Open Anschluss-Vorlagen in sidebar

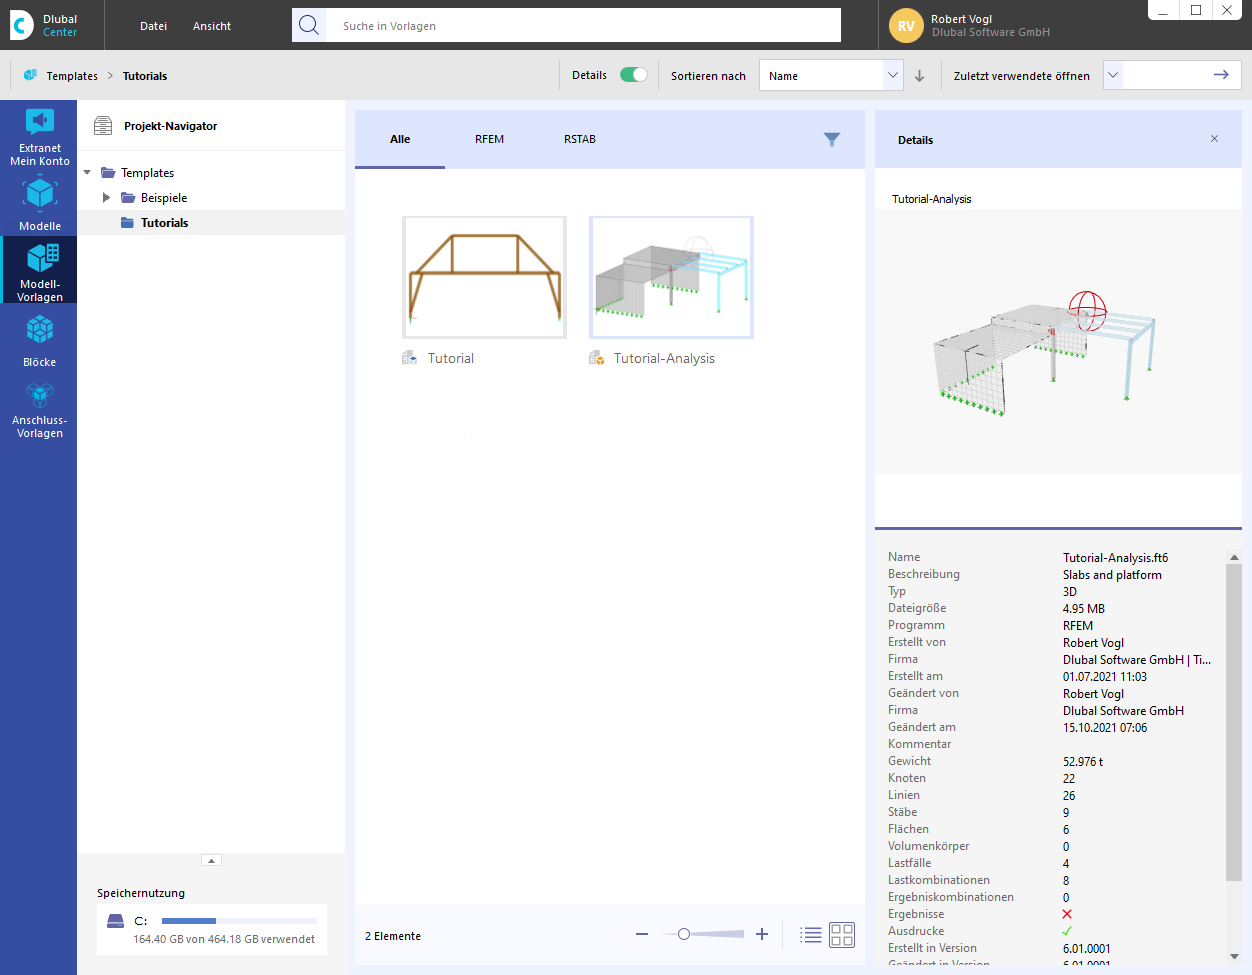pyautogui.click(x=39, y=410)
